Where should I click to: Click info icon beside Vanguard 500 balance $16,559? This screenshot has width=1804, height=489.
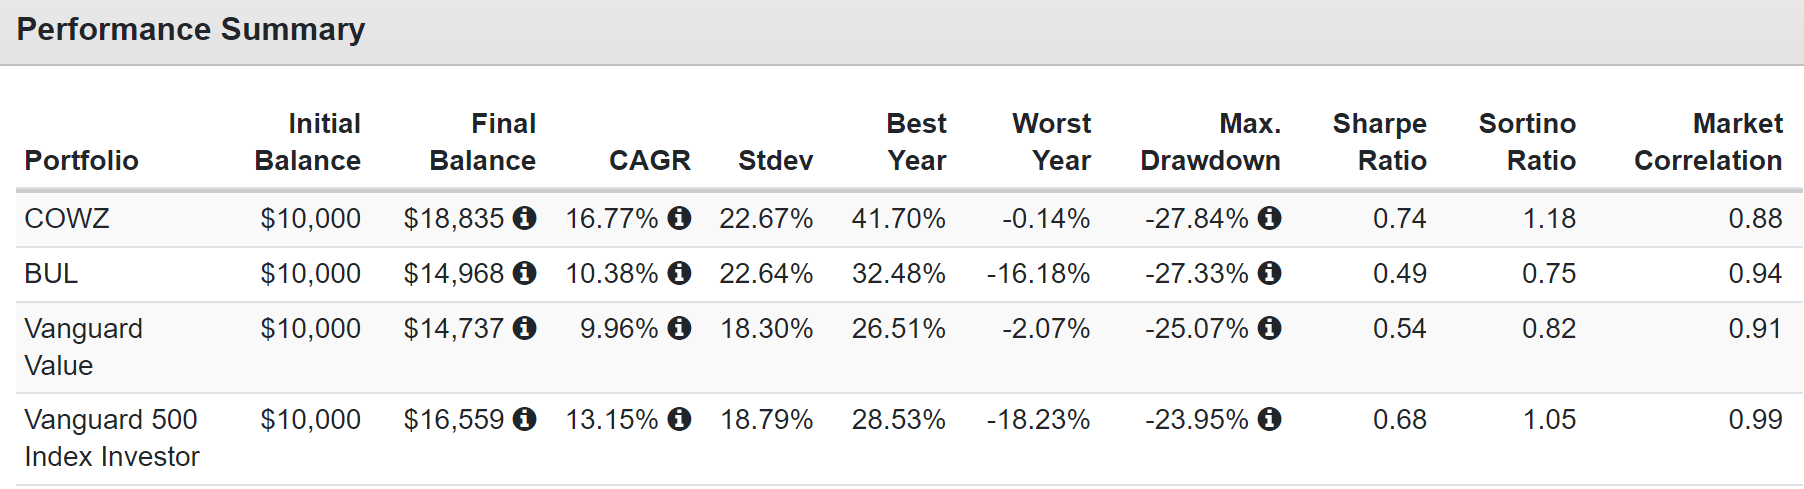coord(524,419)
